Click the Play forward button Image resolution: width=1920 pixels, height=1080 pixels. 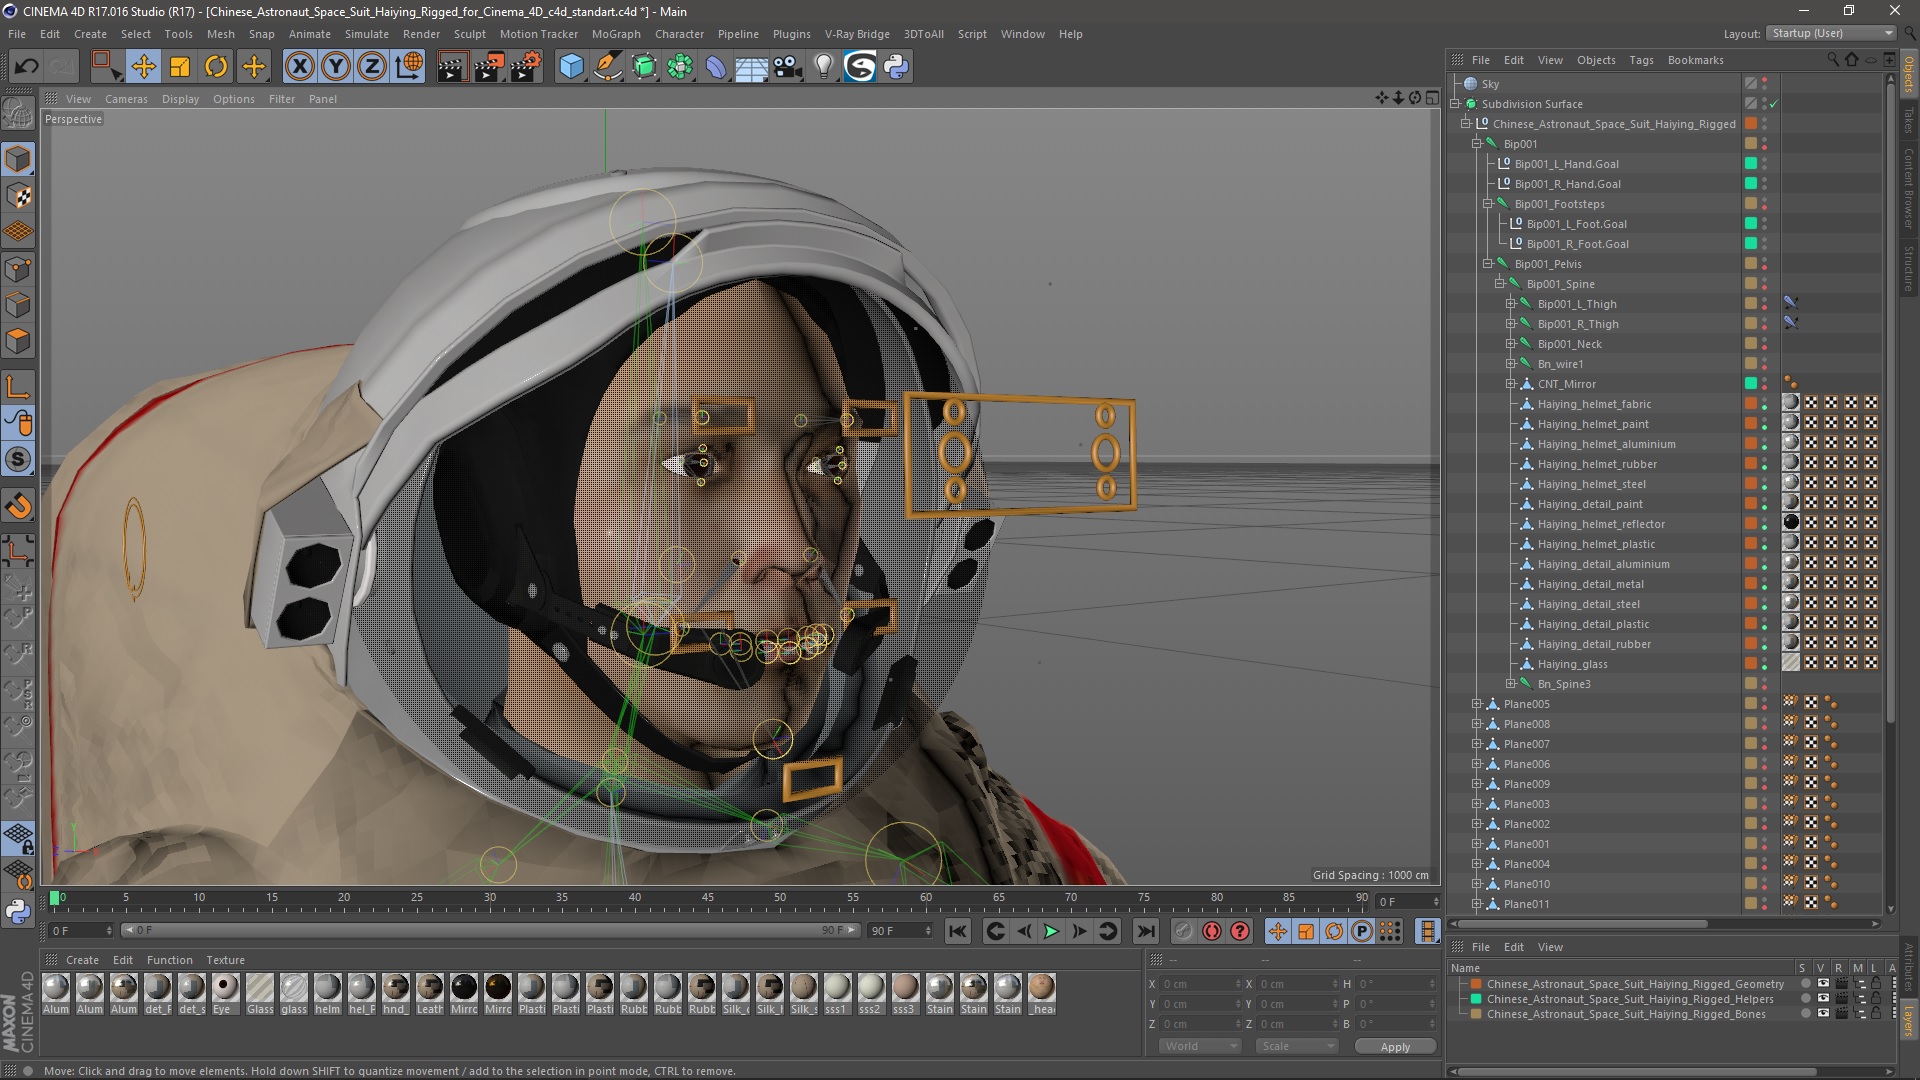[1051, 931]
